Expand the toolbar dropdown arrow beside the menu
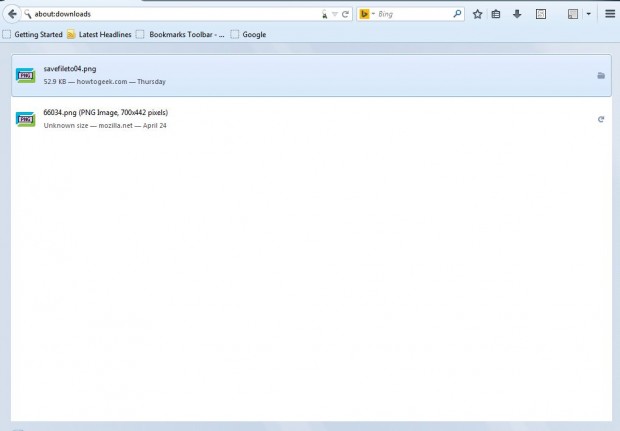 588,14
